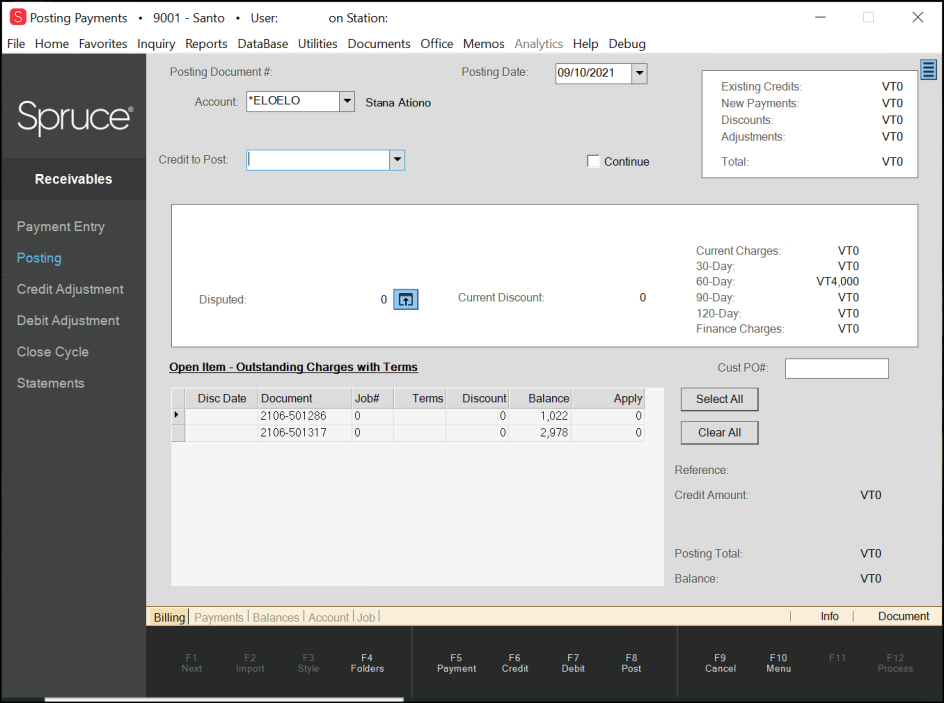Open the Inquiry menu
The width and height of the screenshot is (944, 703).
[156, 44]
